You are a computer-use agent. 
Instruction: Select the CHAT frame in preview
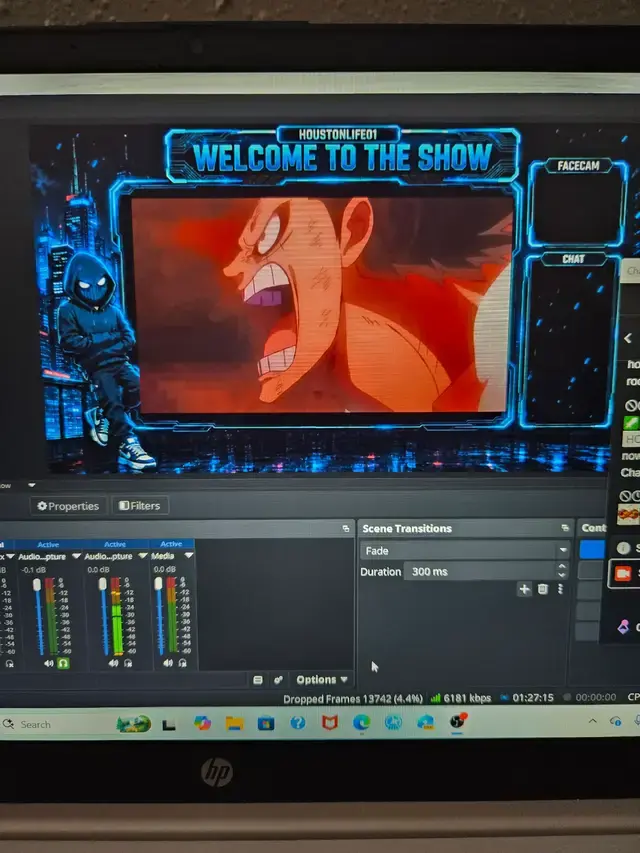569,339
